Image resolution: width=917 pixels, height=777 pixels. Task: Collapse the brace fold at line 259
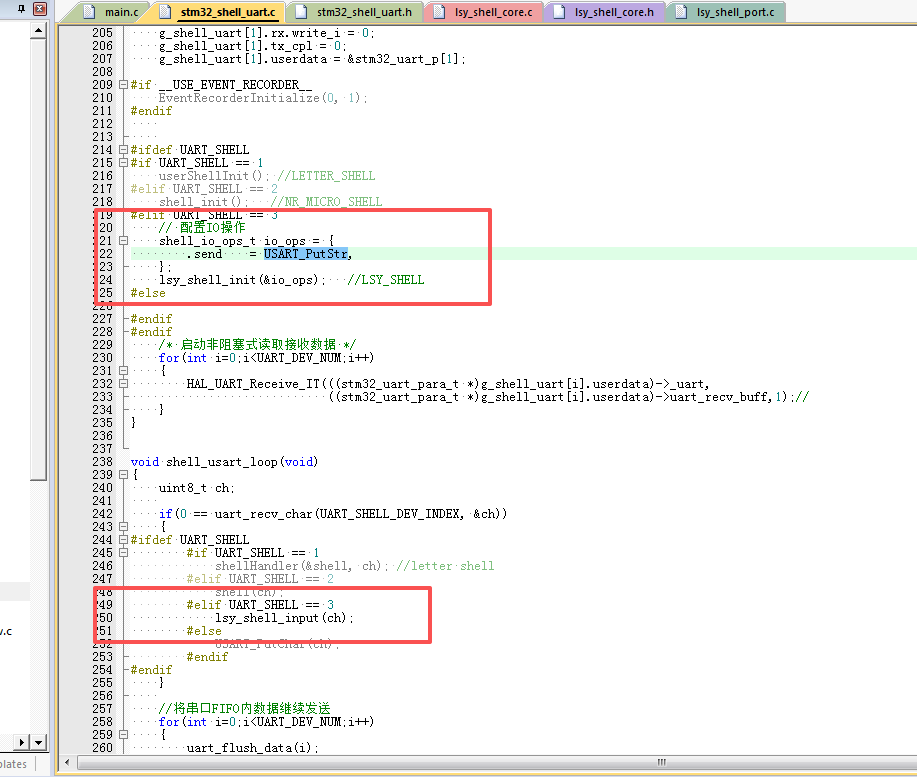tap(123, 734)
